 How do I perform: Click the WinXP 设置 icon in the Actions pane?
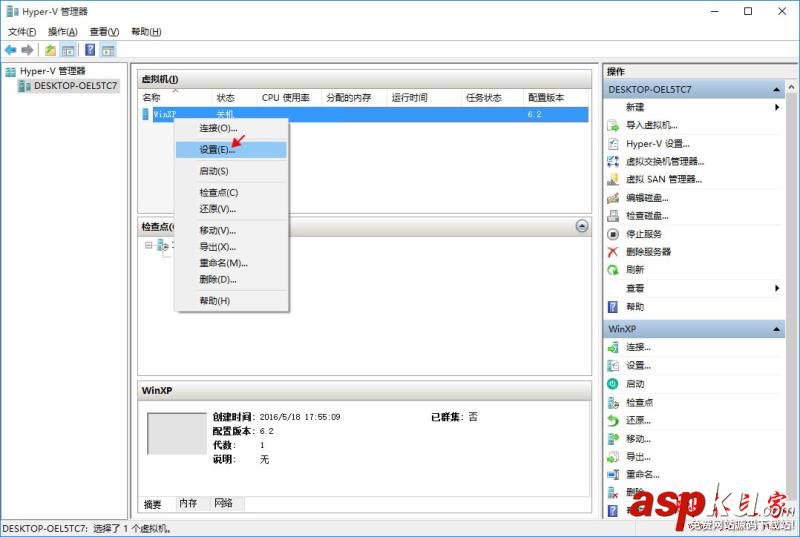click(613, 366)
